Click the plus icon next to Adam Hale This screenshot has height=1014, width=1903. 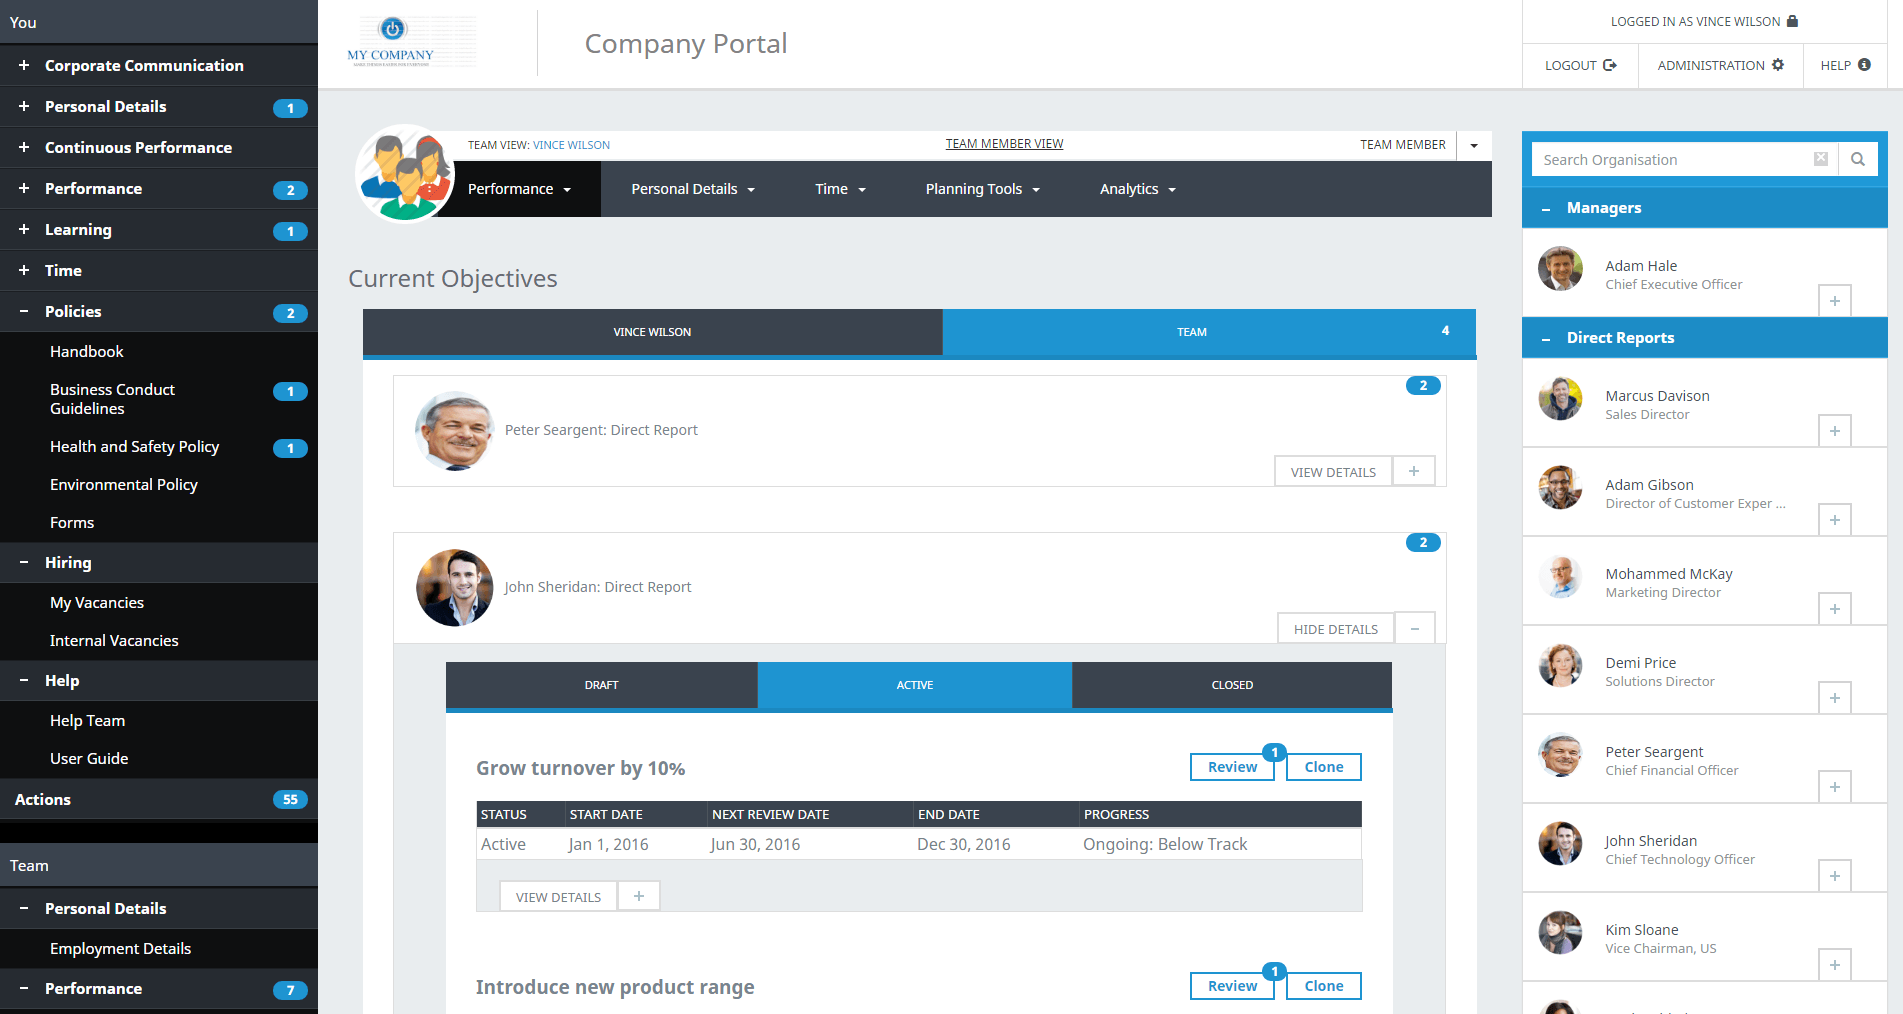1835,300
